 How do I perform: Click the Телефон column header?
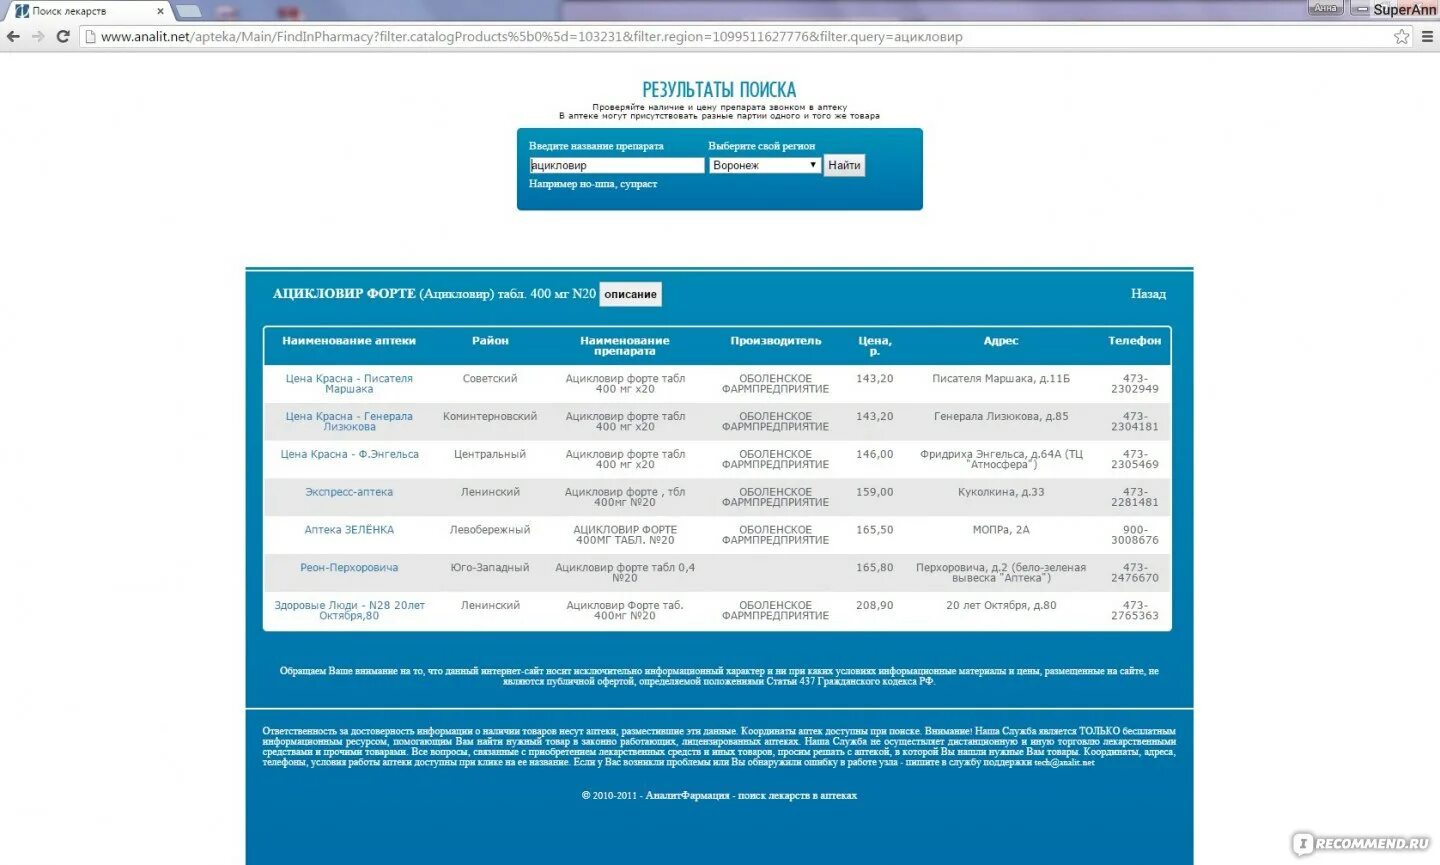coord(1135,341)
